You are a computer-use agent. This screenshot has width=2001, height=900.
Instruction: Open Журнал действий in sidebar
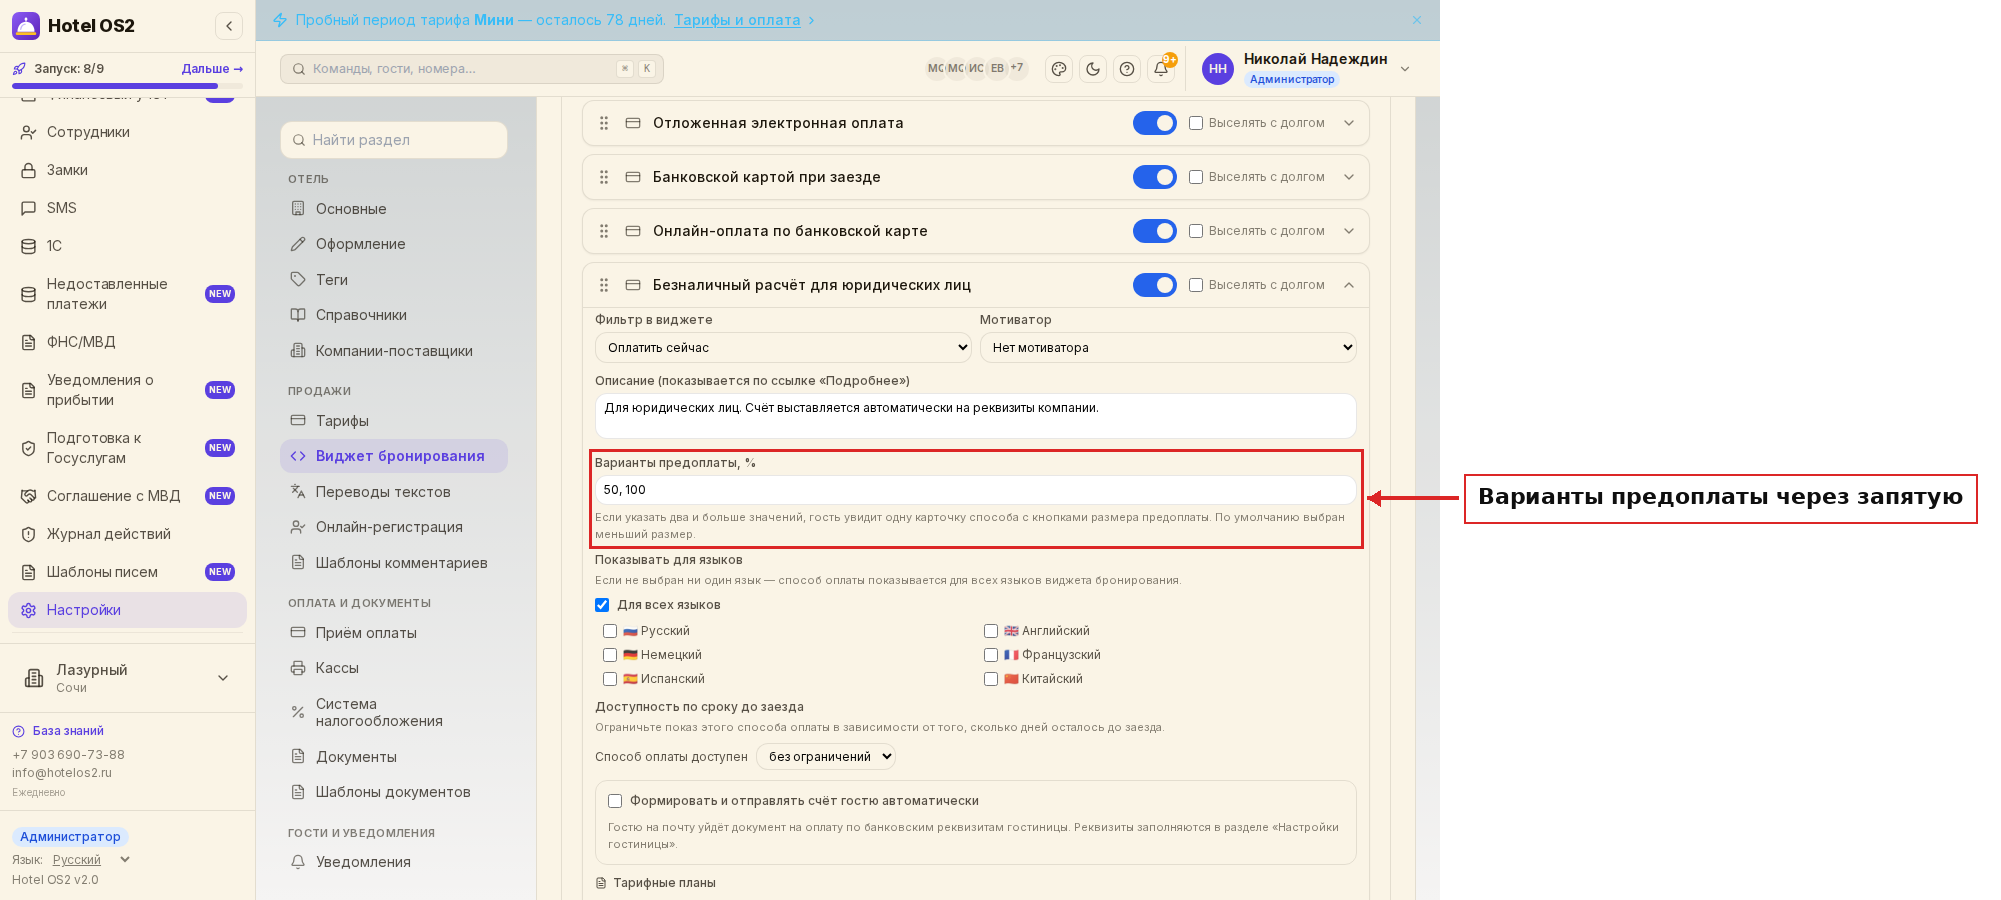coord(127,534)
